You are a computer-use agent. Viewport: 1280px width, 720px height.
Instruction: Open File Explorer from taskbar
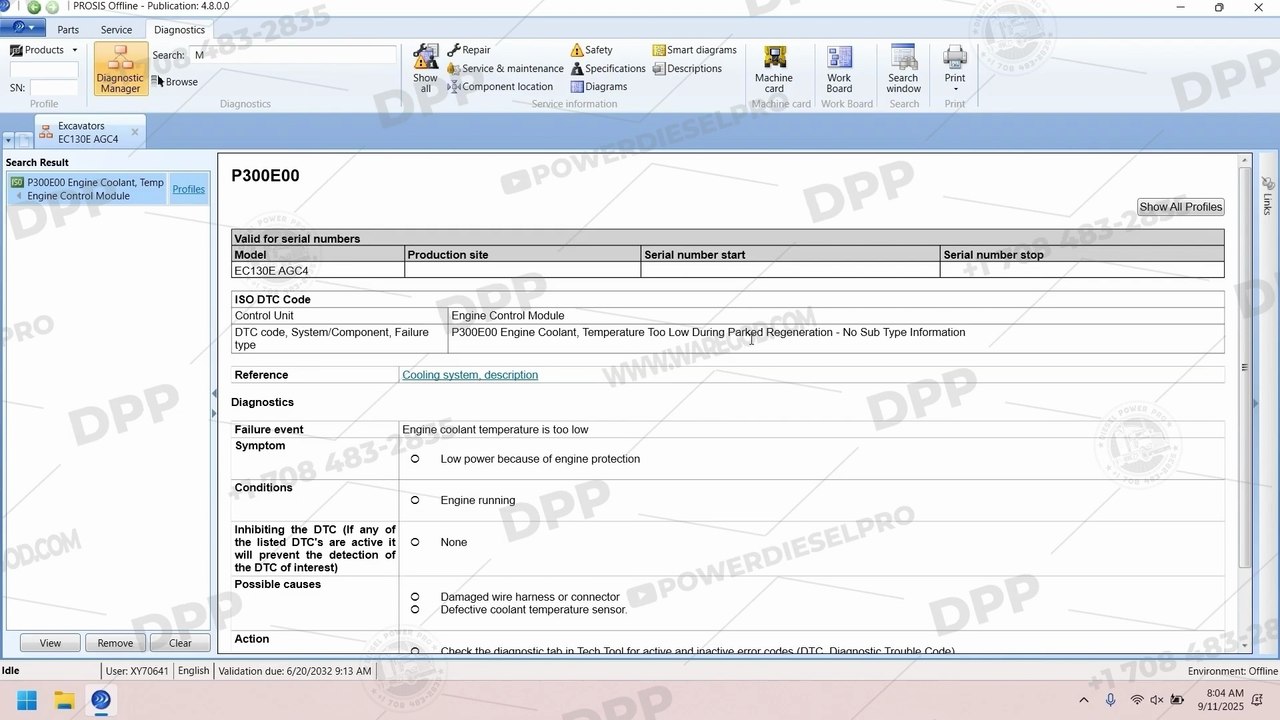coord(64,700)
